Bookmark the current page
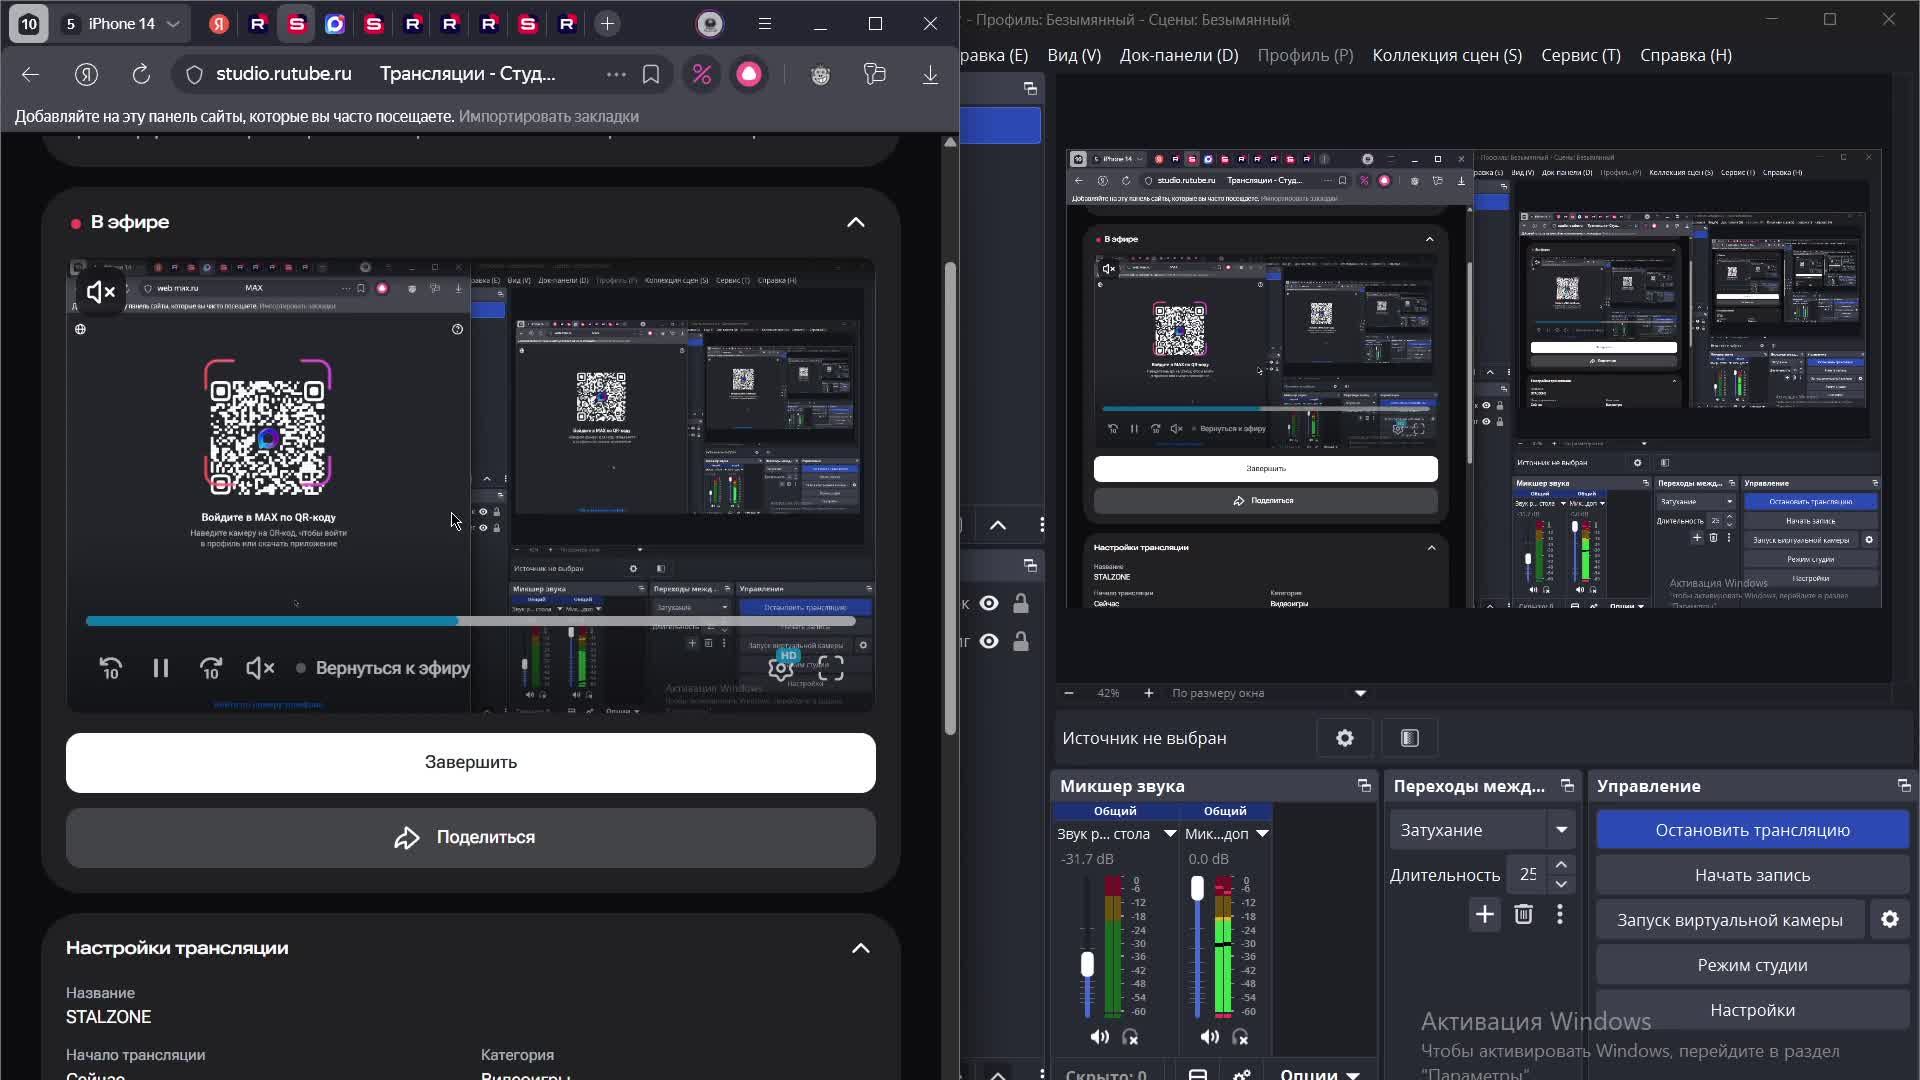This screenshot has height=1080, width=1920. (651, 74)
